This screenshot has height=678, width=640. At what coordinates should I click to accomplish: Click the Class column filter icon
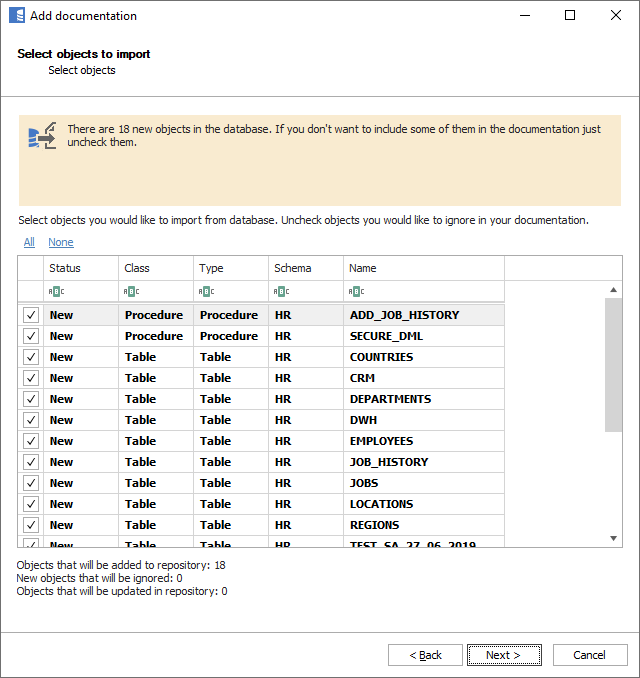(131, 292)
